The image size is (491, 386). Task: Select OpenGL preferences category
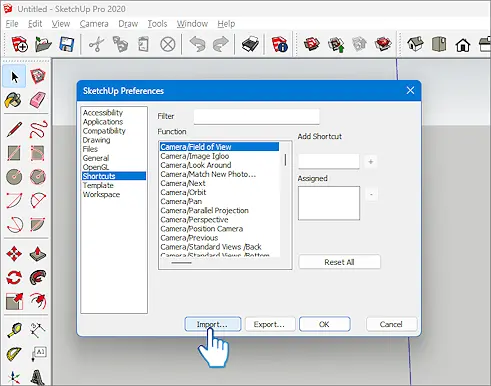(x=96, y=167)
